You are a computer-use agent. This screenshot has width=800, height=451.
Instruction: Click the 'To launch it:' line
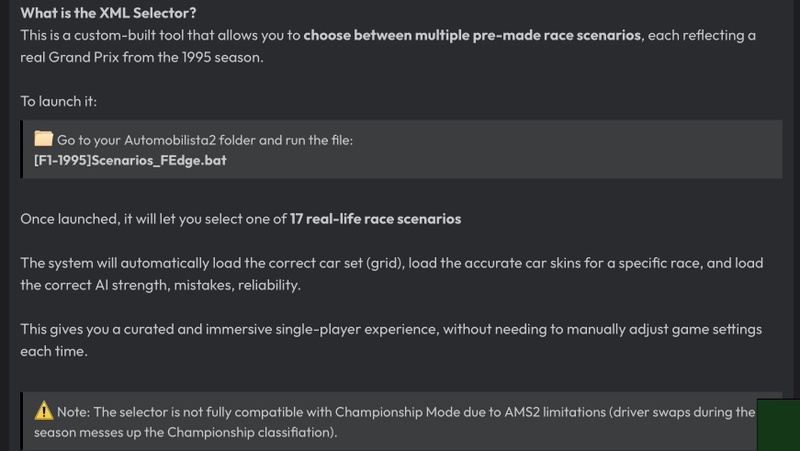click(59, 101)
